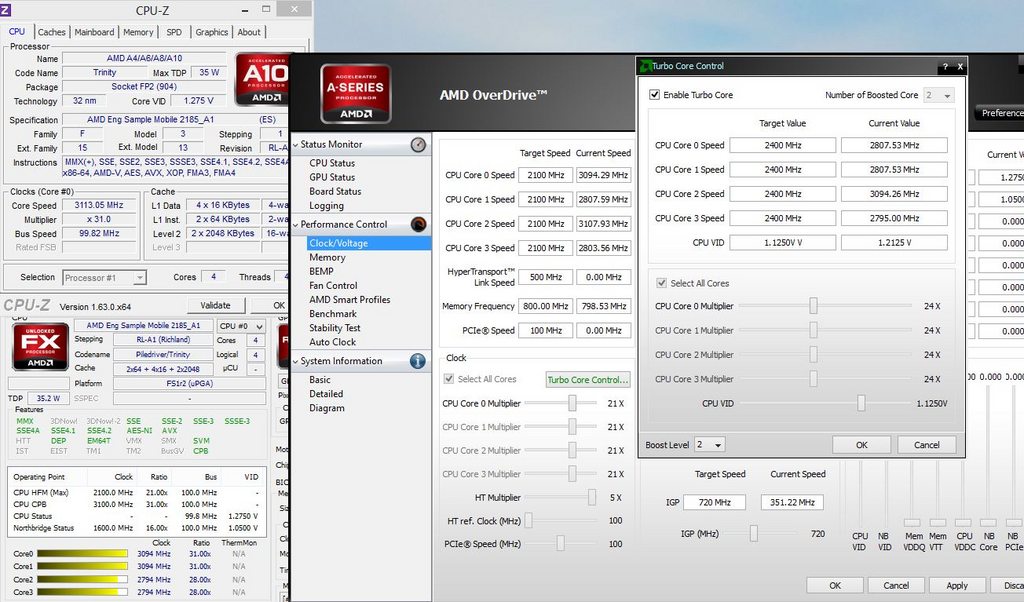Select Memory under Performance Control
Image resolution: width=1024 pixels, height=602 pixels.
(x=327, y=257)
